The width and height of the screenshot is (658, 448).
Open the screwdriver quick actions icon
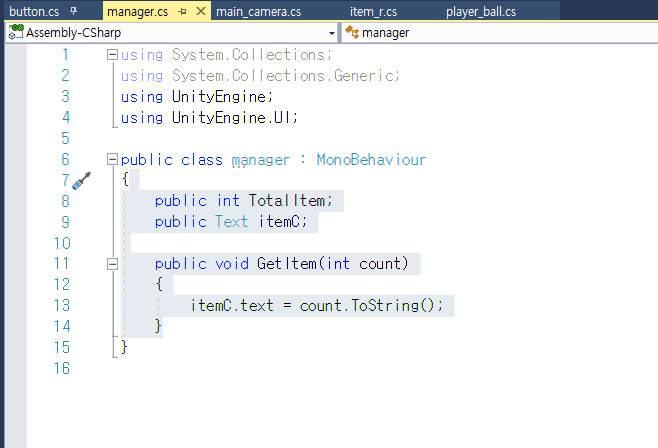[x=81, y=181]
